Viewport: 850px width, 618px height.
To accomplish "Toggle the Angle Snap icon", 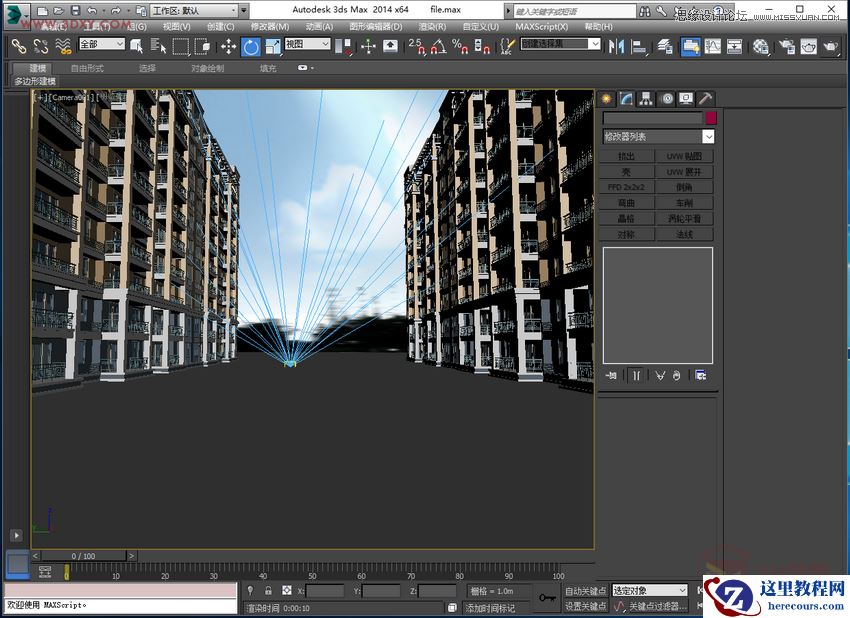I will (x=437, y=47).
